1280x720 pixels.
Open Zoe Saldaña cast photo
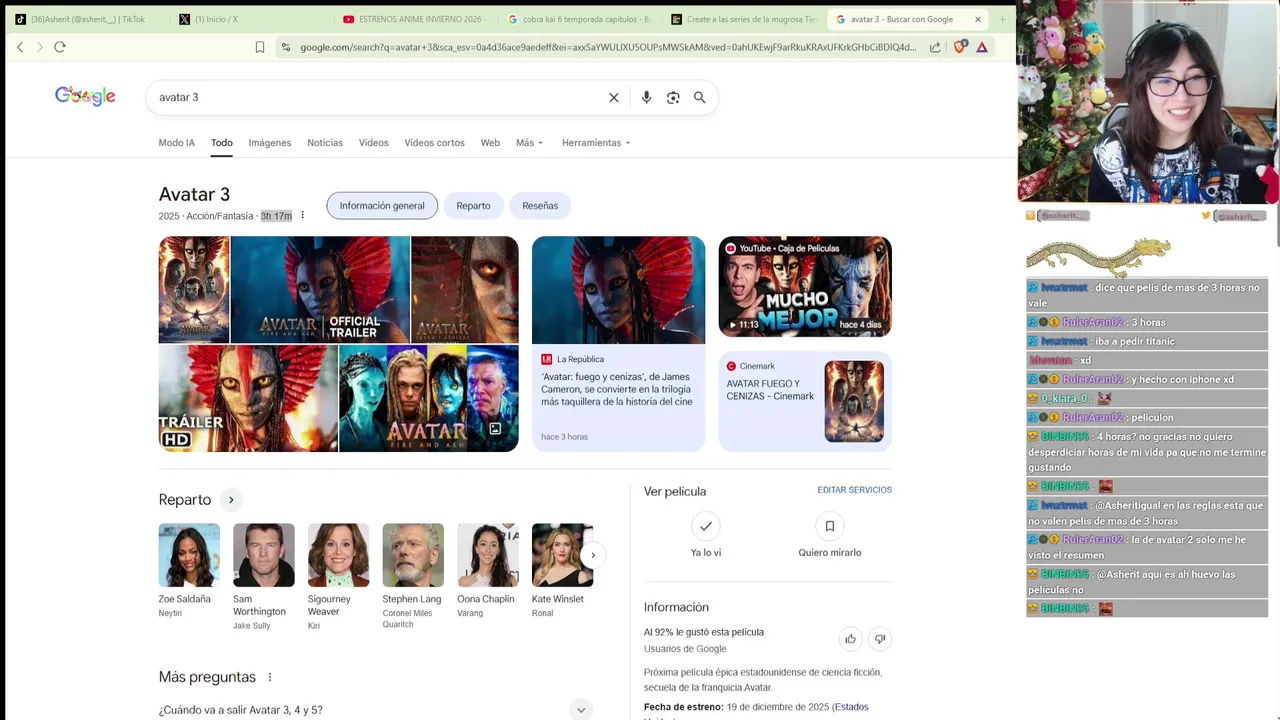189,555
